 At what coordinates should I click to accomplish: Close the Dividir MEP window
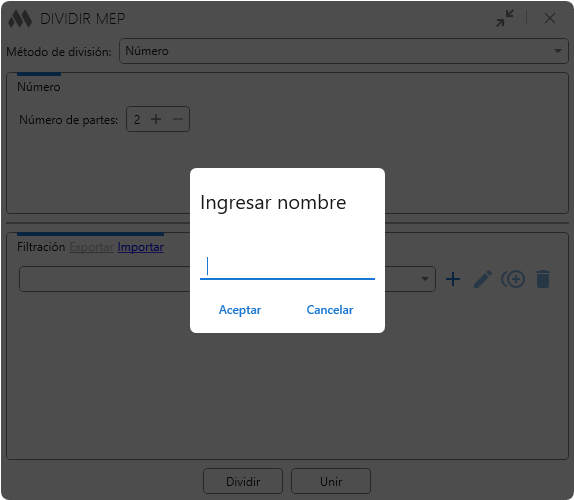tap(550, 18)
